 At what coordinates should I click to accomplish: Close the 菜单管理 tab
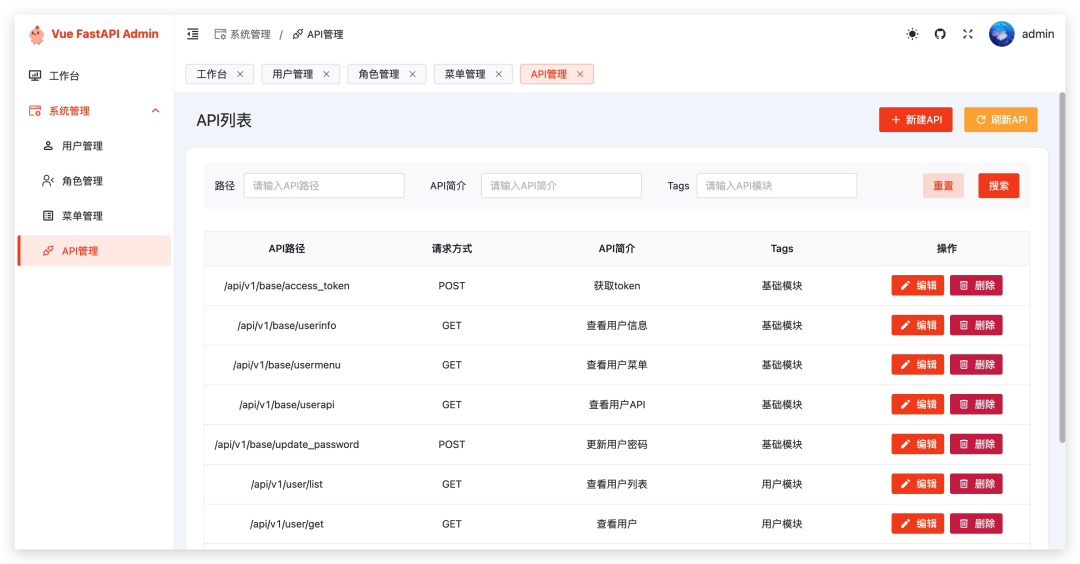[x=498, y=74]
